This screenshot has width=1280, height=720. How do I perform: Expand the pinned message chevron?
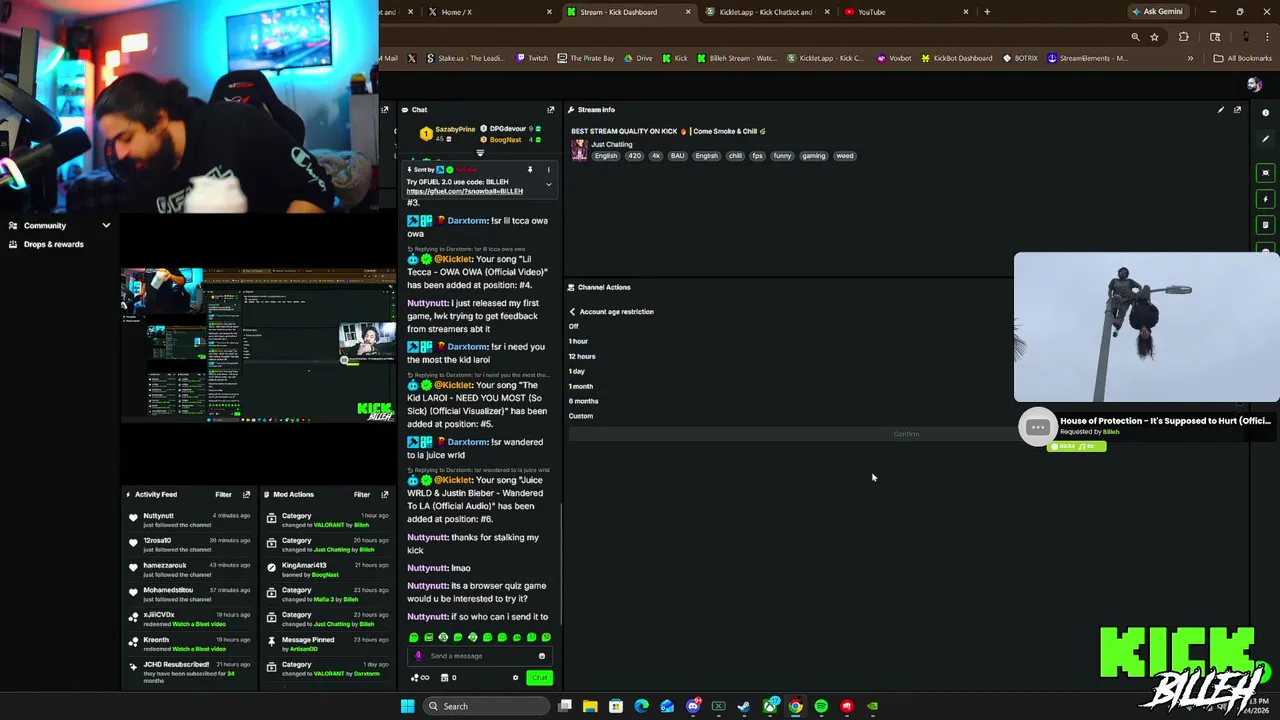(548, 185)
